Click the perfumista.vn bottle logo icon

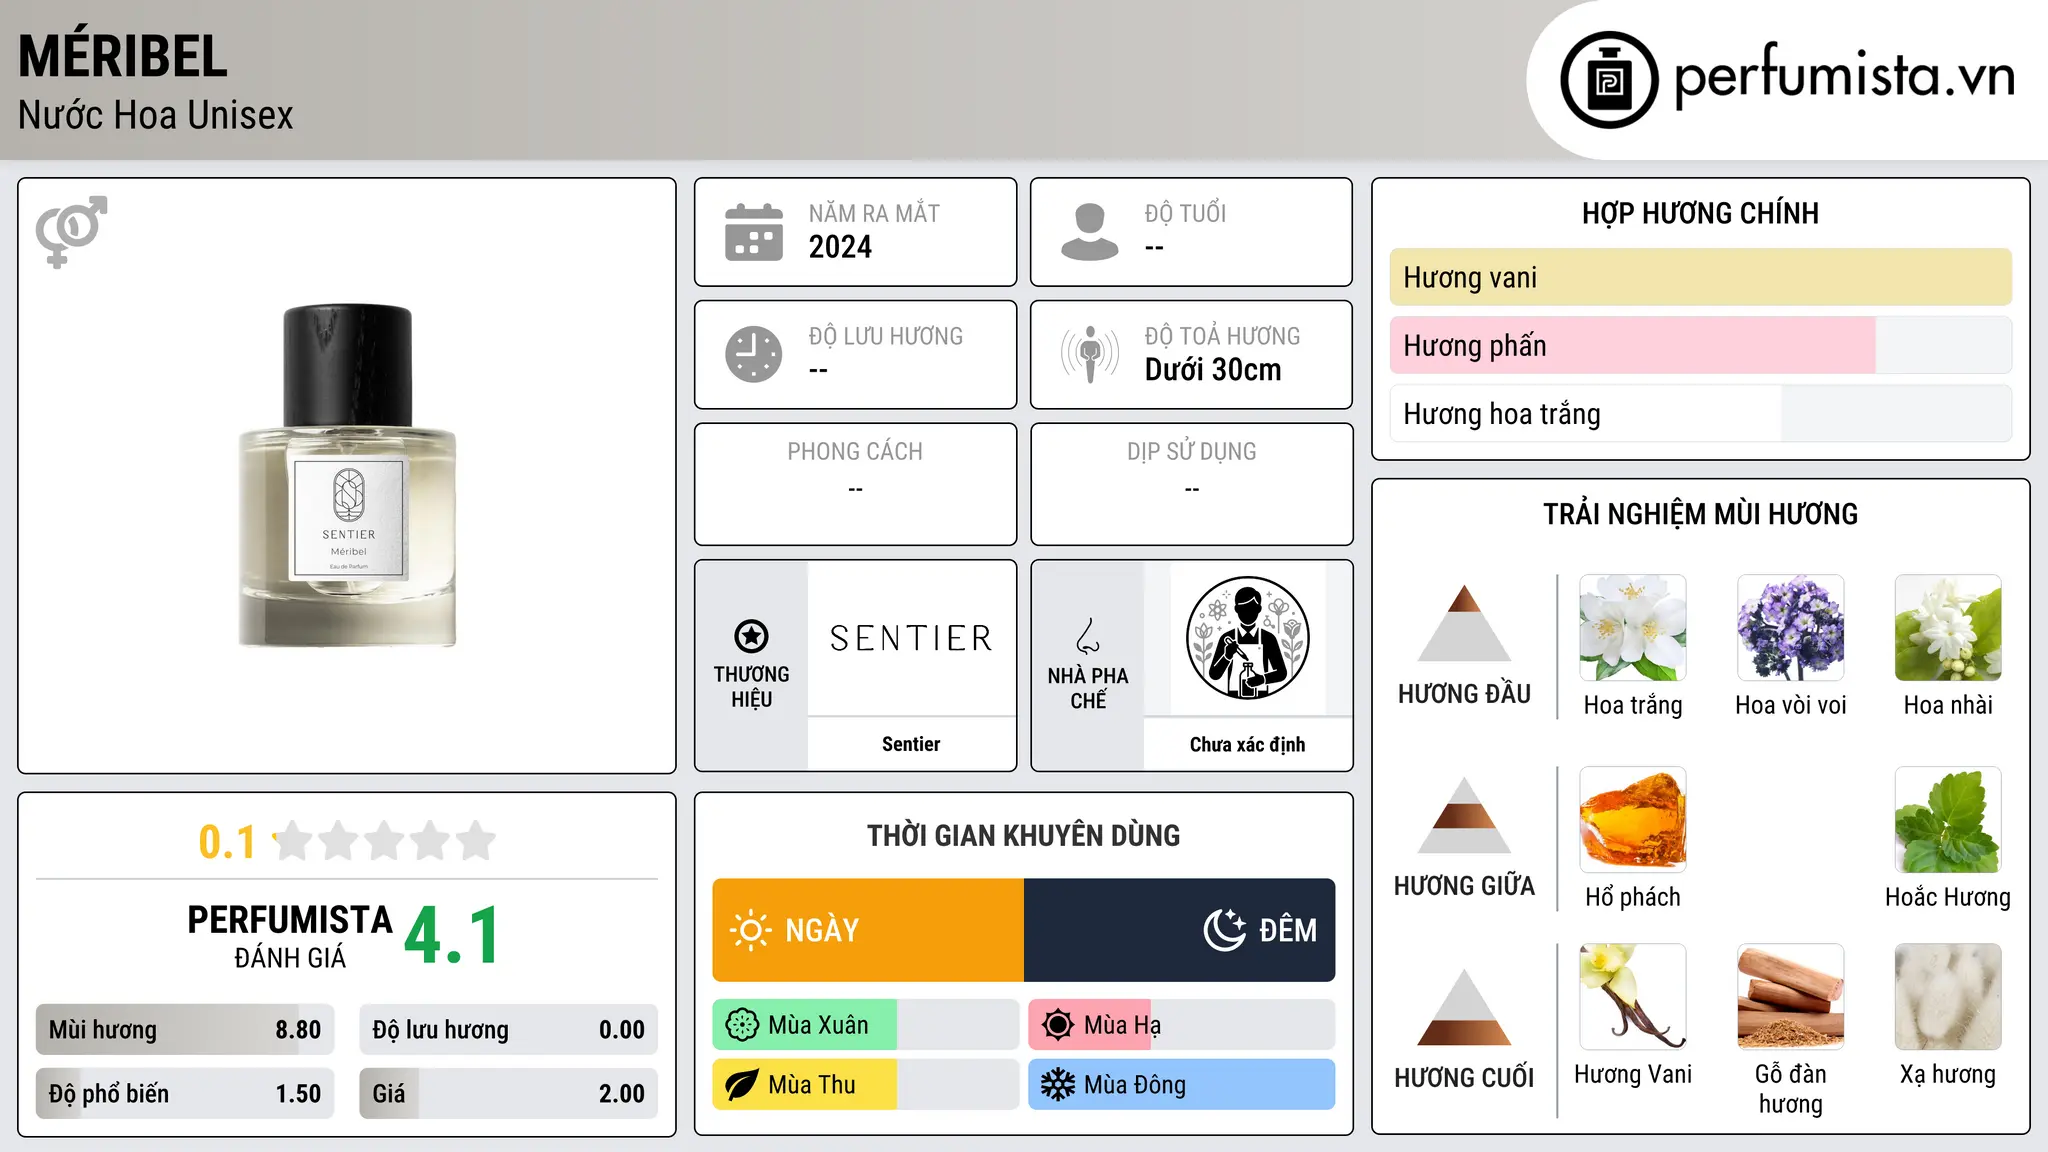pyautogui.click(x=1609, y=80)
